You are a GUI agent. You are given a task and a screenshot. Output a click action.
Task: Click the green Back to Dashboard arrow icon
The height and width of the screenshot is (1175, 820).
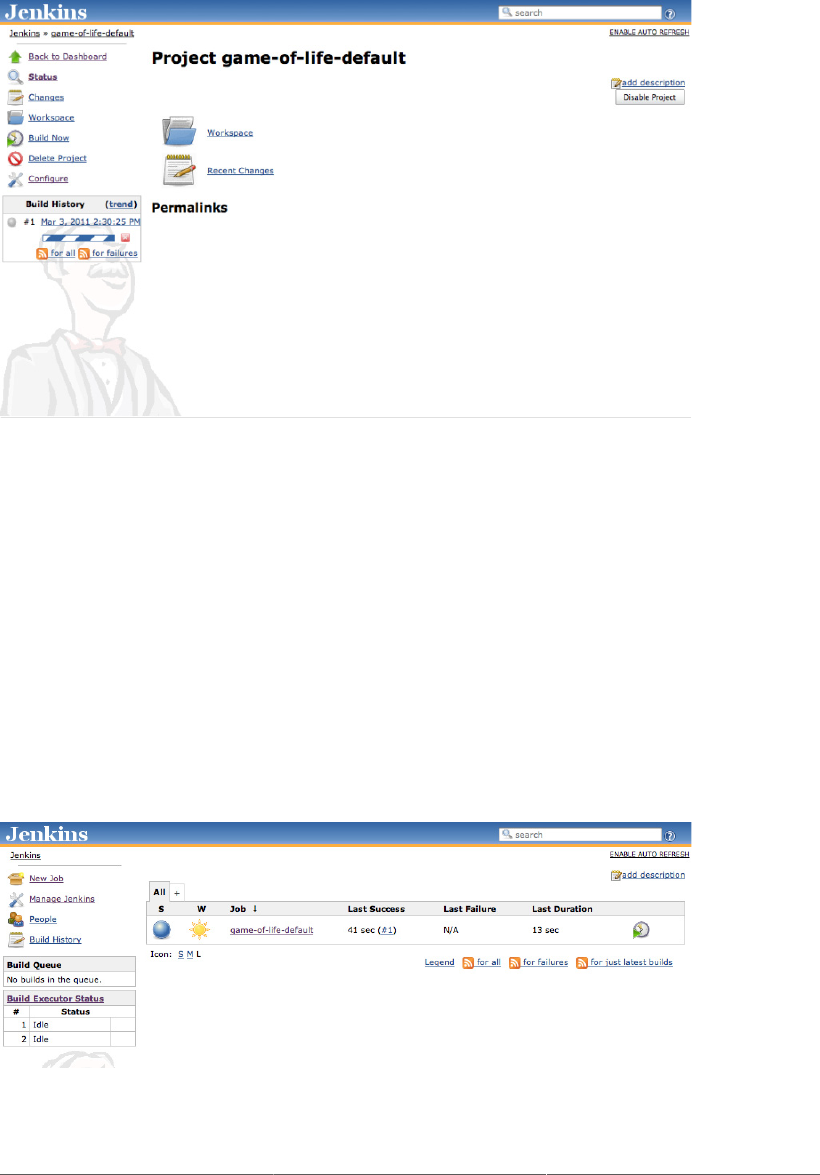(x=15, y=56)
